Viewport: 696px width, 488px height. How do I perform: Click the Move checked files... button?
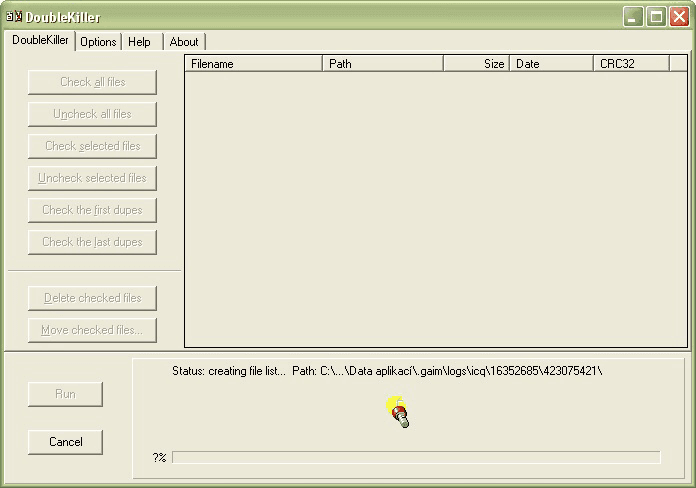click(92, 330)
